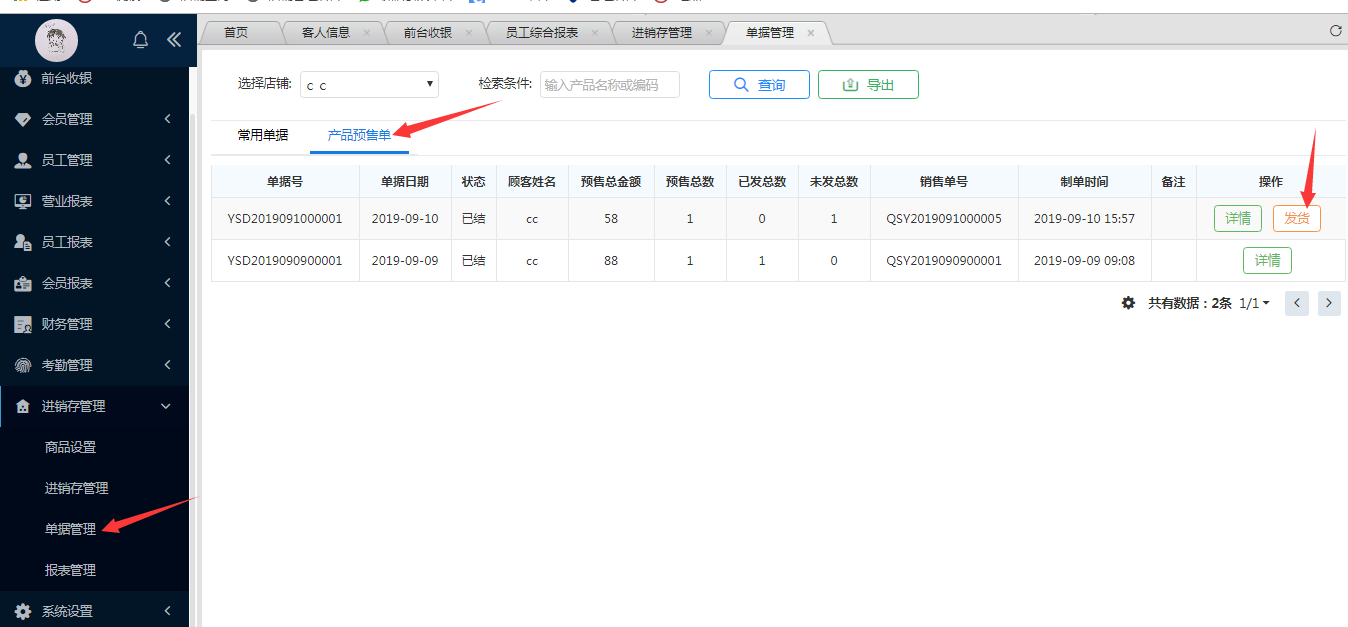Viewport: 1348px width, 627px height.
Task: Collapse sidebar with double-chevron icon
Action: 174,40
